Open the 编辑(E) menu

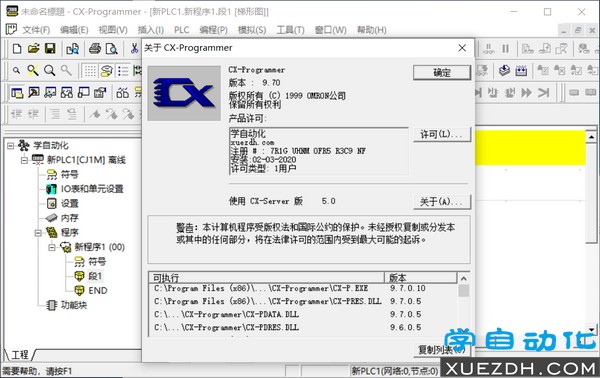click(74, 30)
